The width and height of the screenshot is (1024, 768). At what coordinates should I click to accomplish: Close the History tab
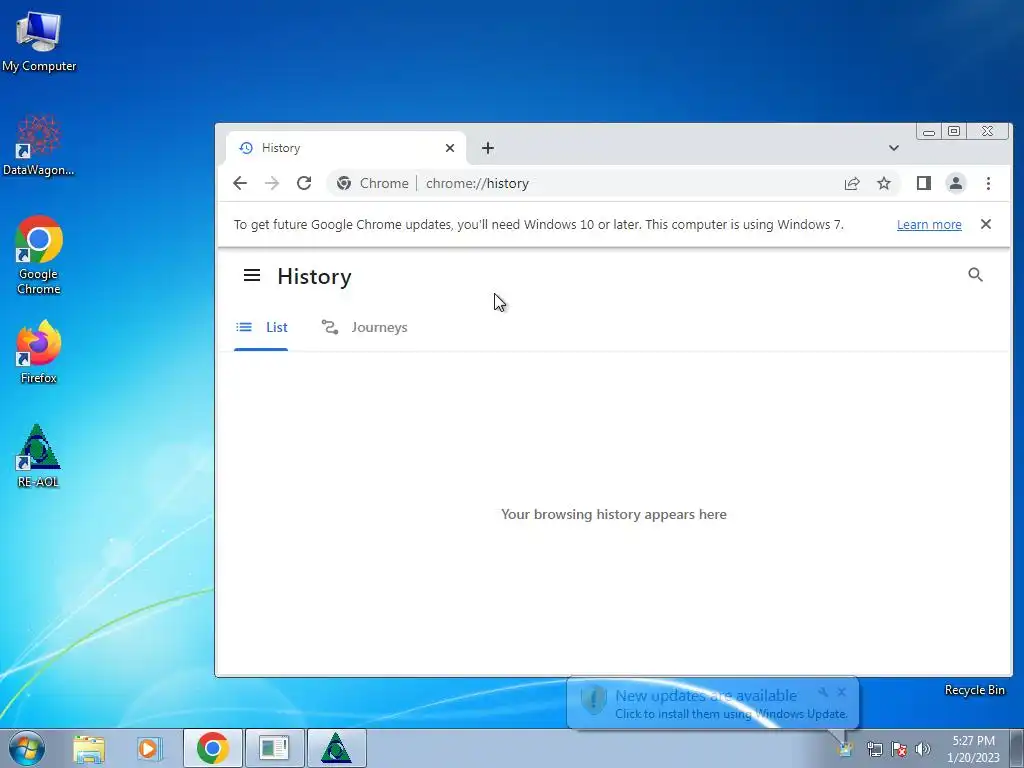(x=450, y=148)
